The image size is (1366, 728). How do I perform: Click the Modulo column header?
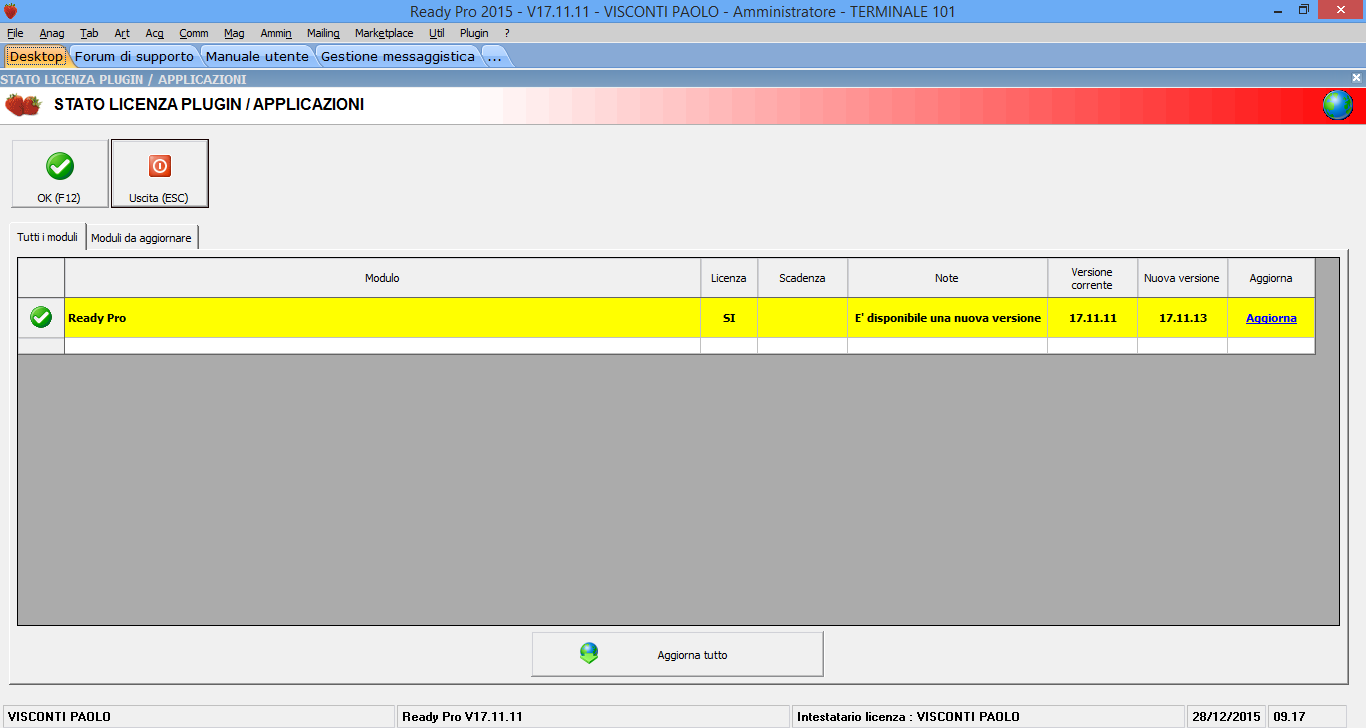pos(382,278)
